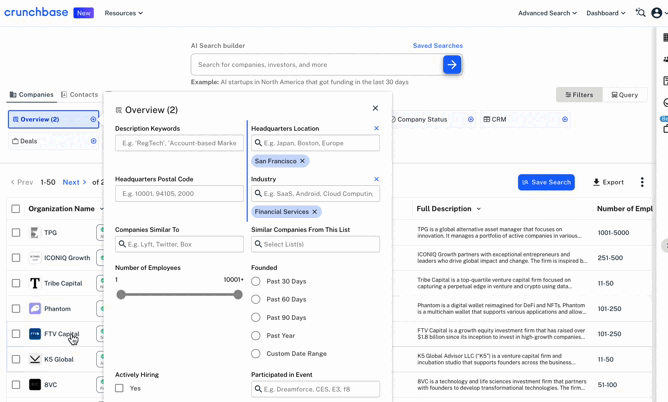This screenshot has width=668, height=402.
Task: Clear the Headquarters Location filter
Action: (x=376, y=128)
